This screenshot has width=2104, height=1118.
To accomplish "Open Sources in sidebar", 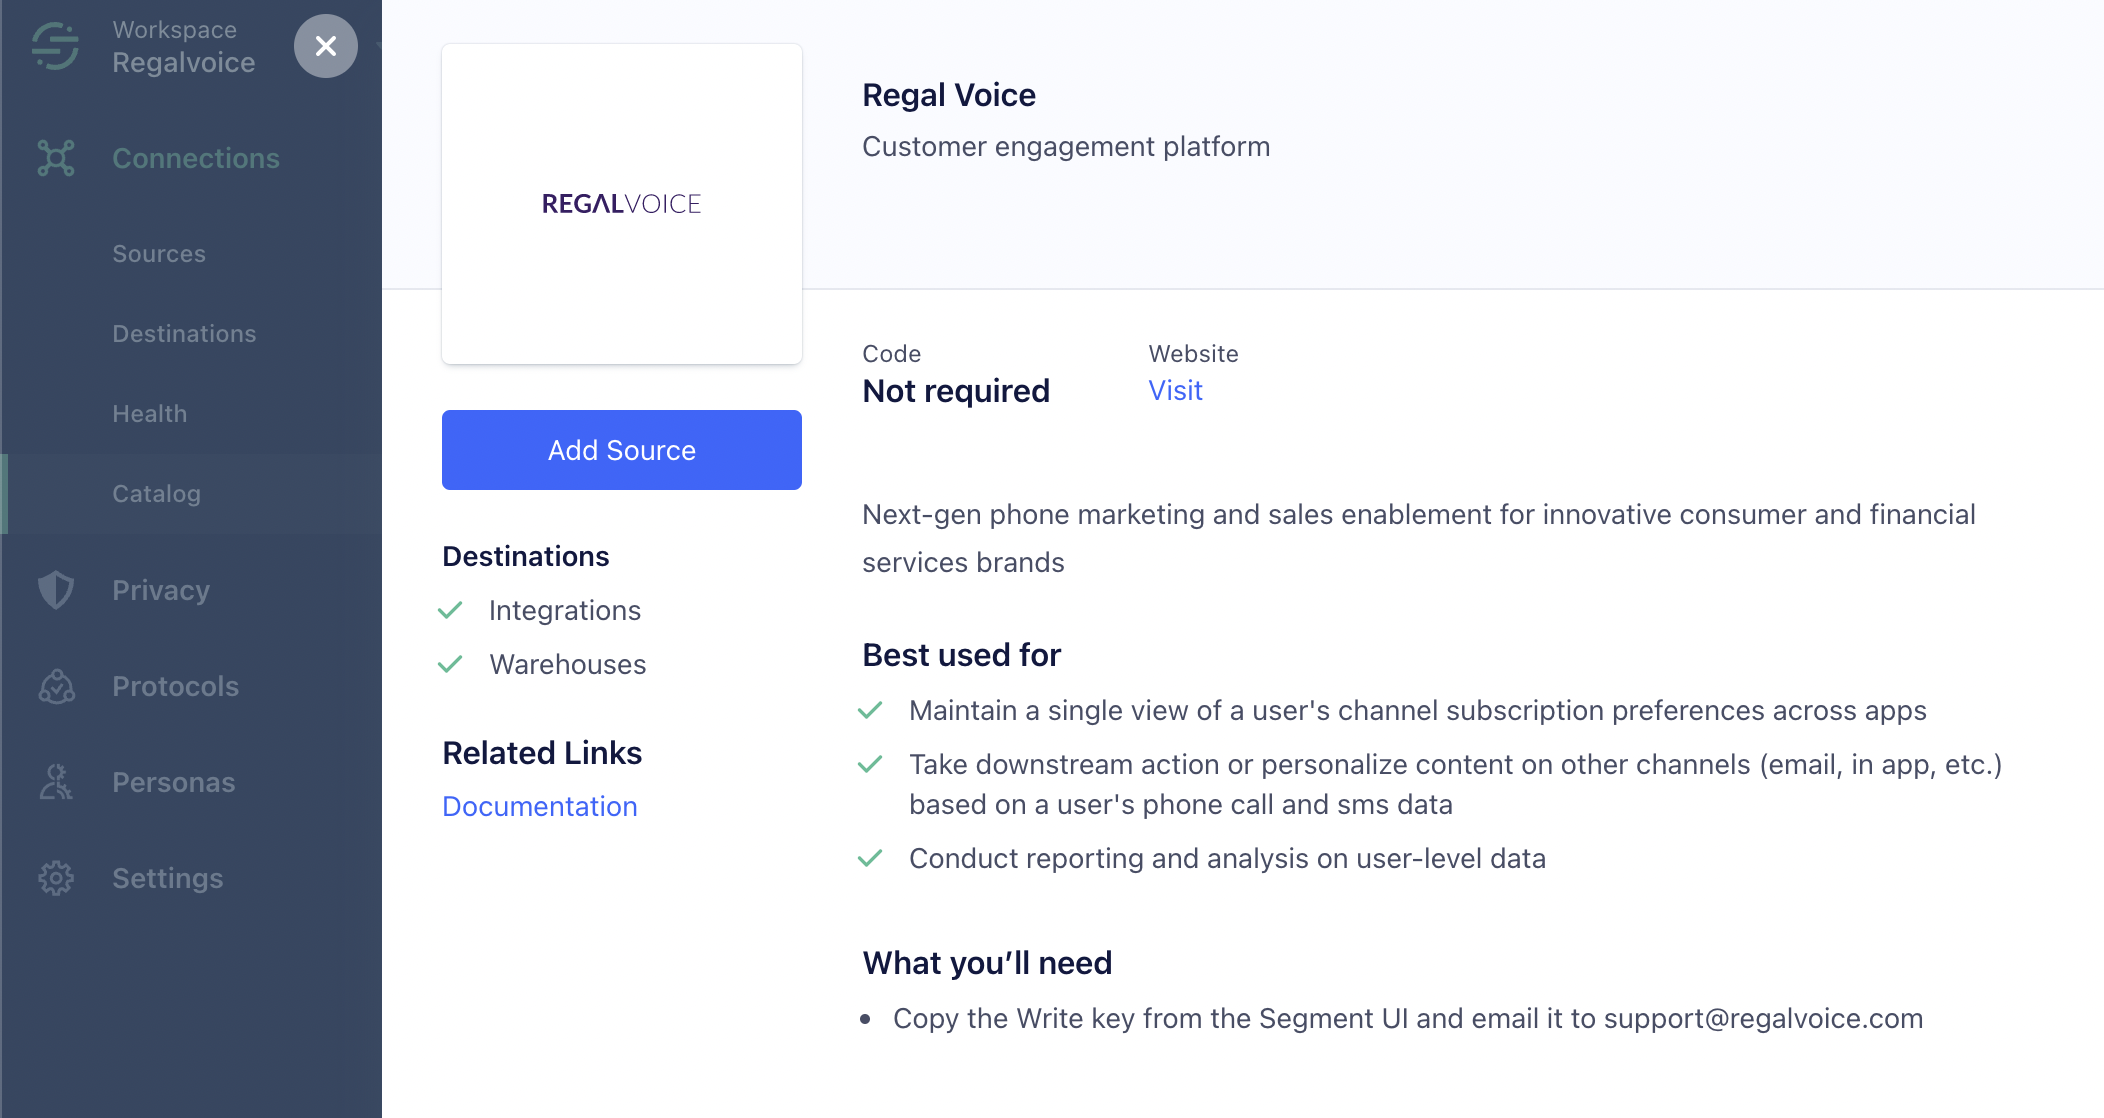I will coord(159,254).
